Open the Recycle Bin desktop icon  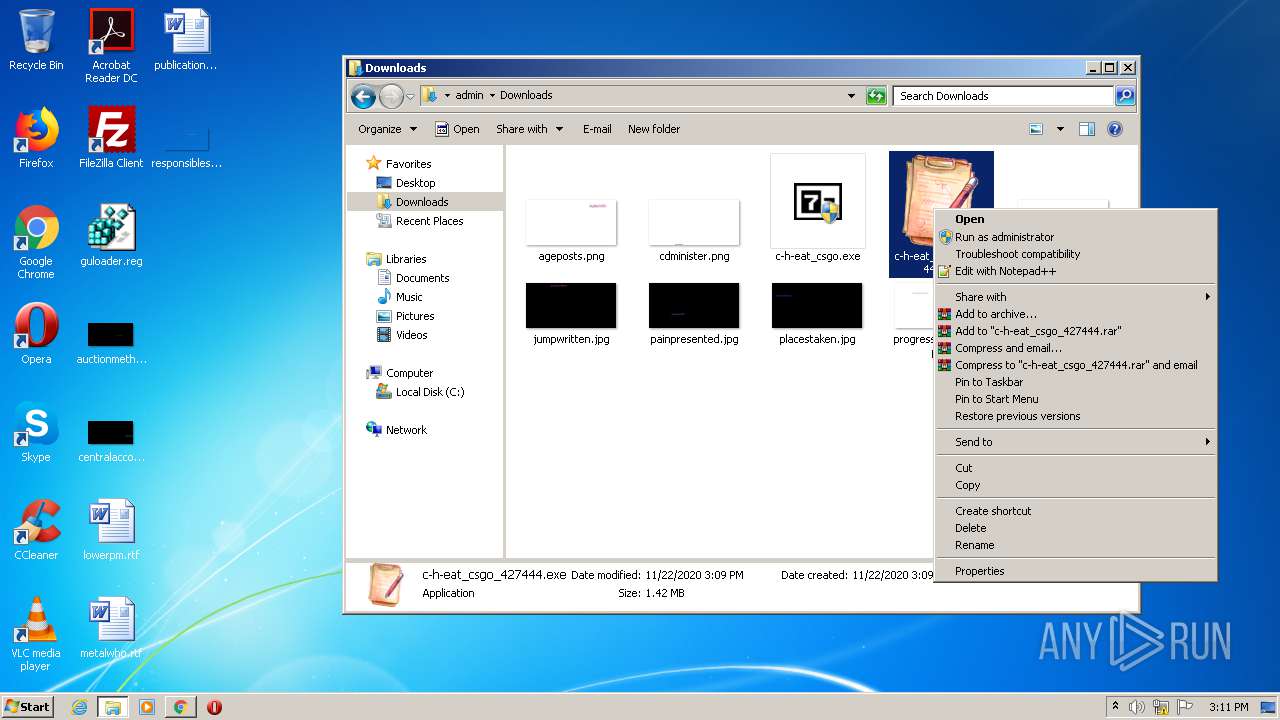36,40
